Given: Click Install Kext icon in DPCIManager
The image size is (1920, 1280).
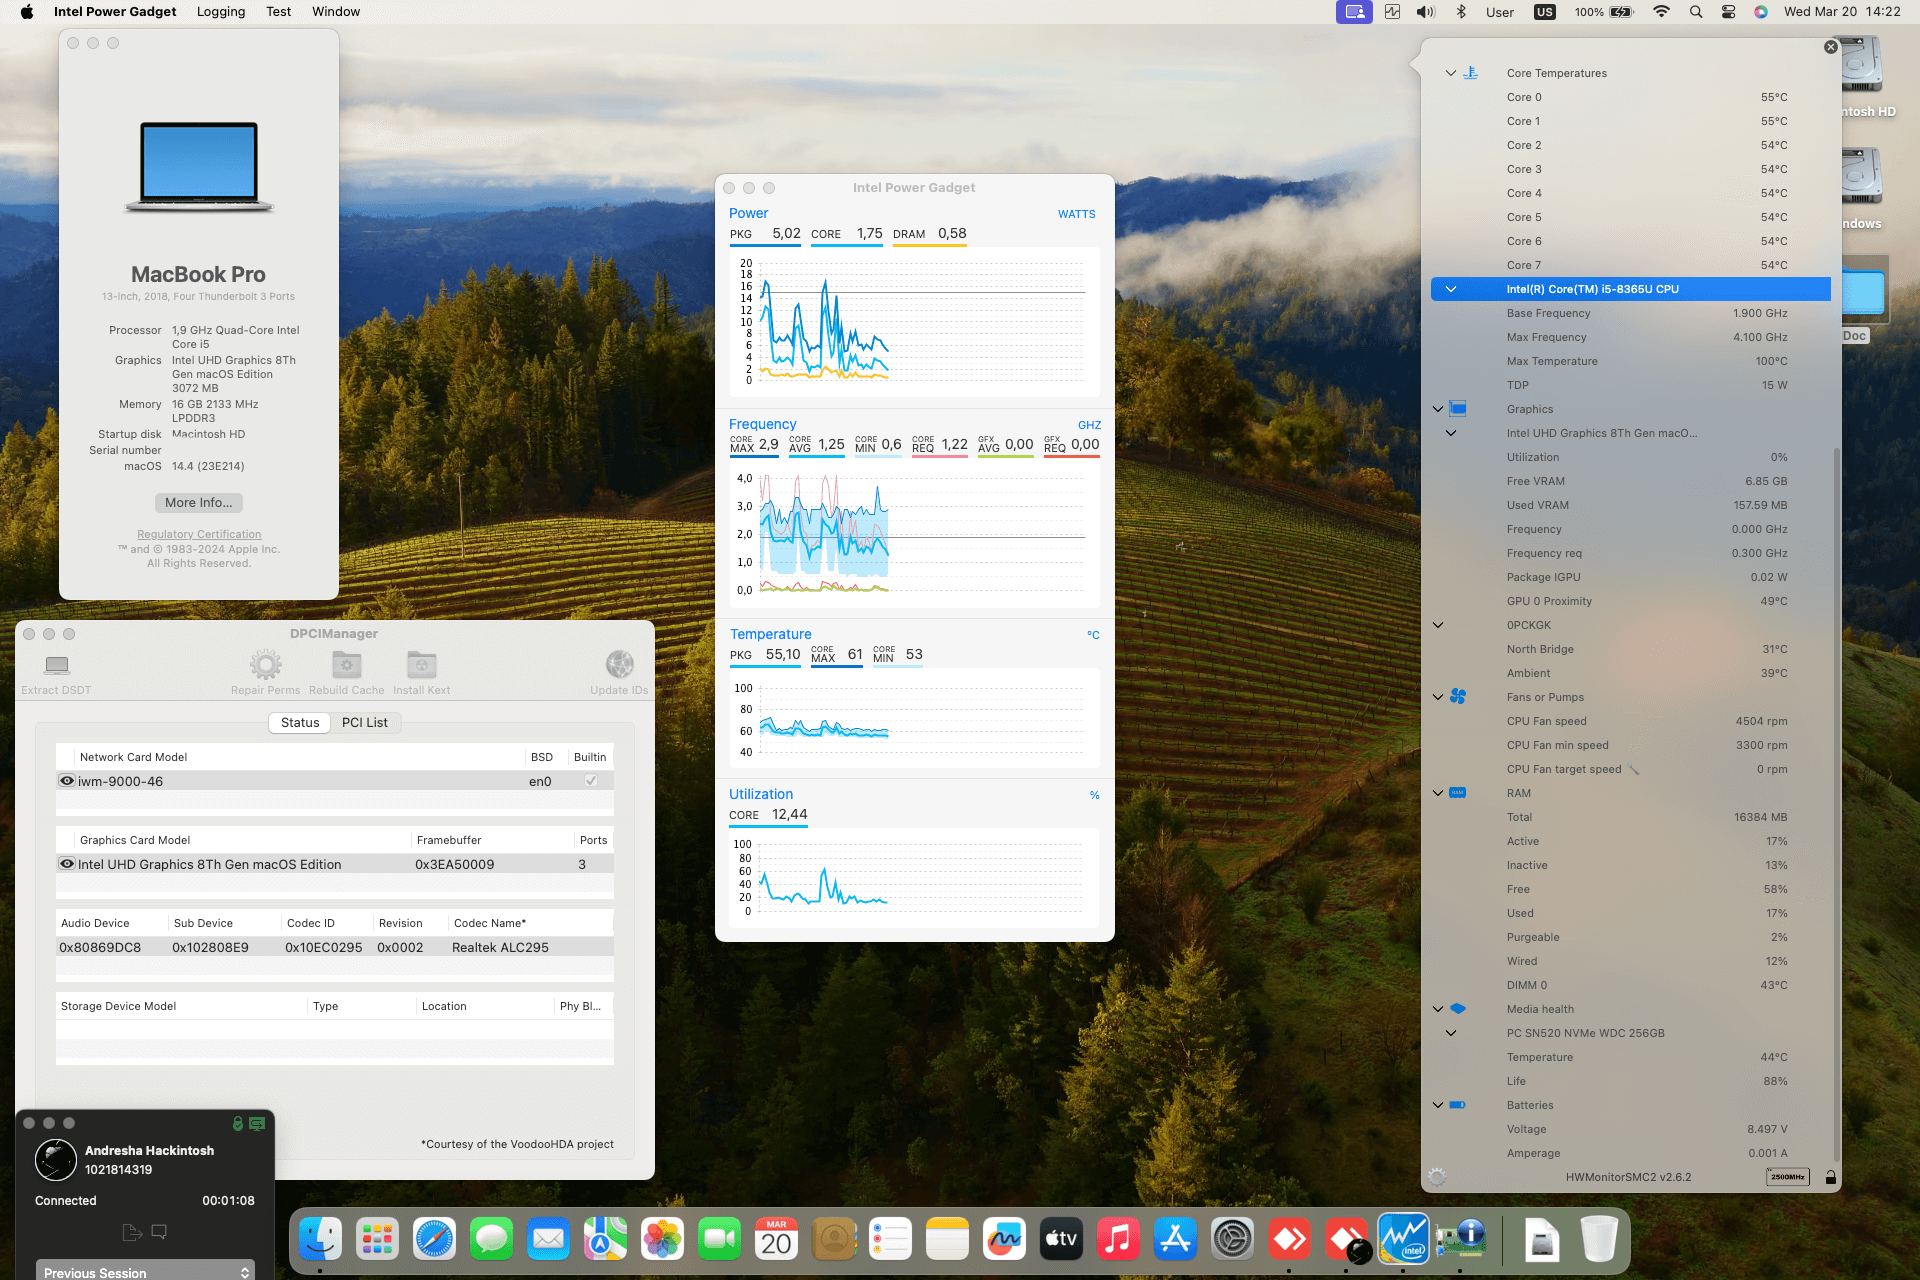Looking at the screenshot, I should pyautogui.click(x=421, y=665).
